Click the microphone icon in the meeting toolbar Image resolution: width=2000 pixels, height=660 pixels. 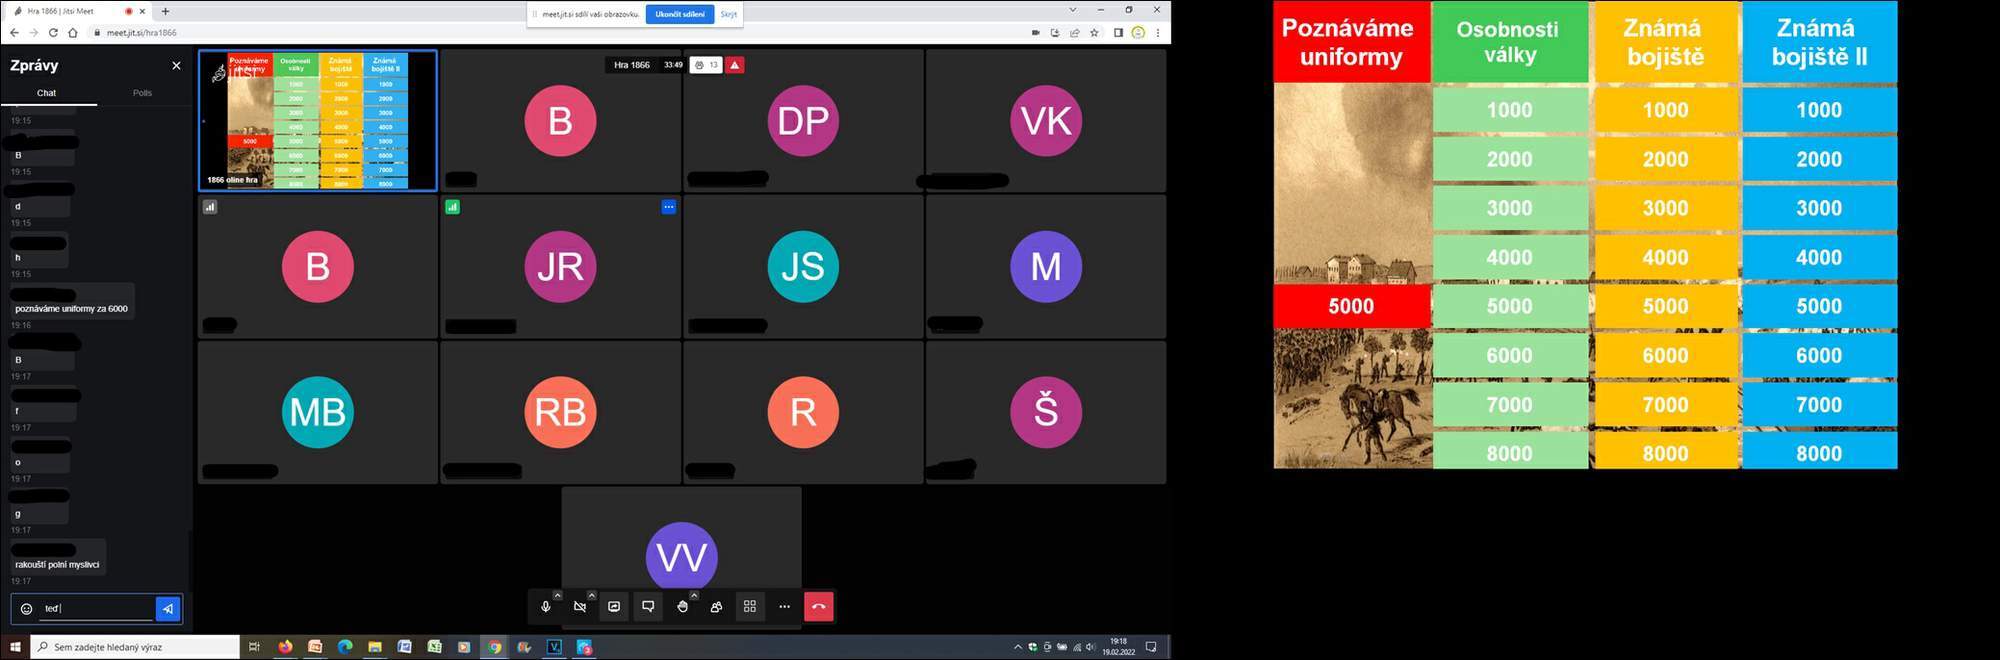545,607
